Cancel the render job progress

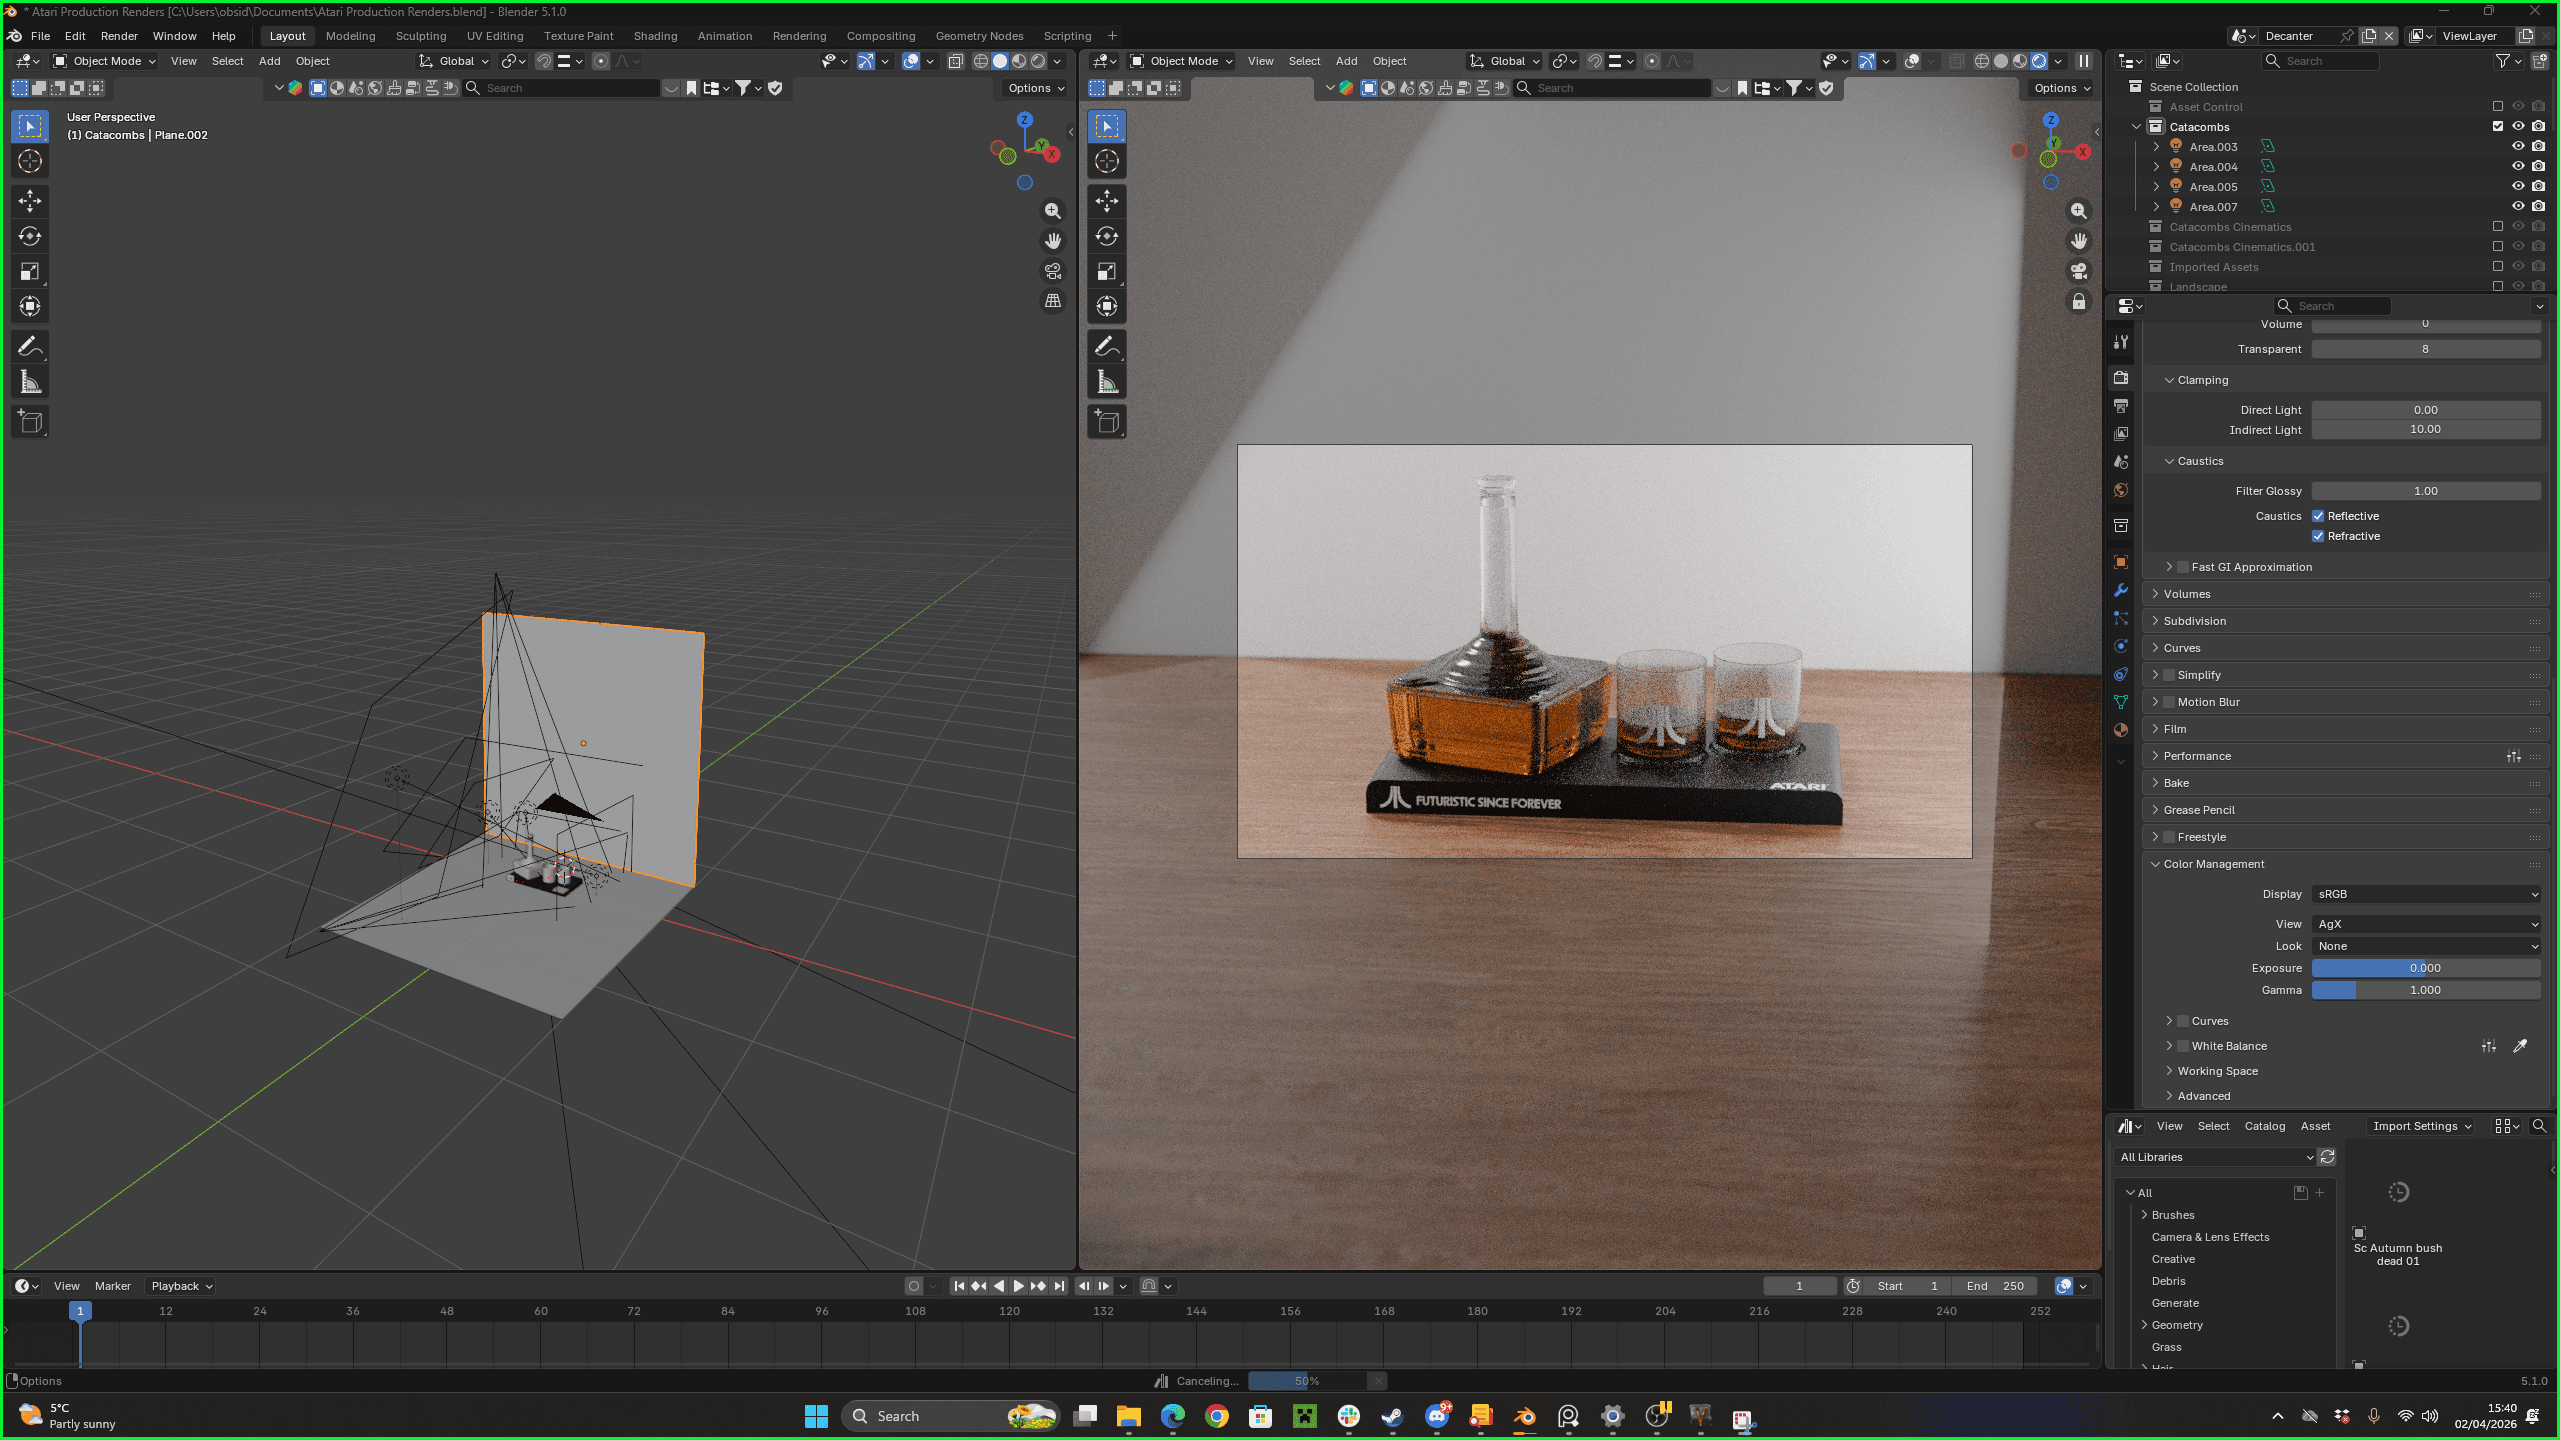coord(1377,1381)
